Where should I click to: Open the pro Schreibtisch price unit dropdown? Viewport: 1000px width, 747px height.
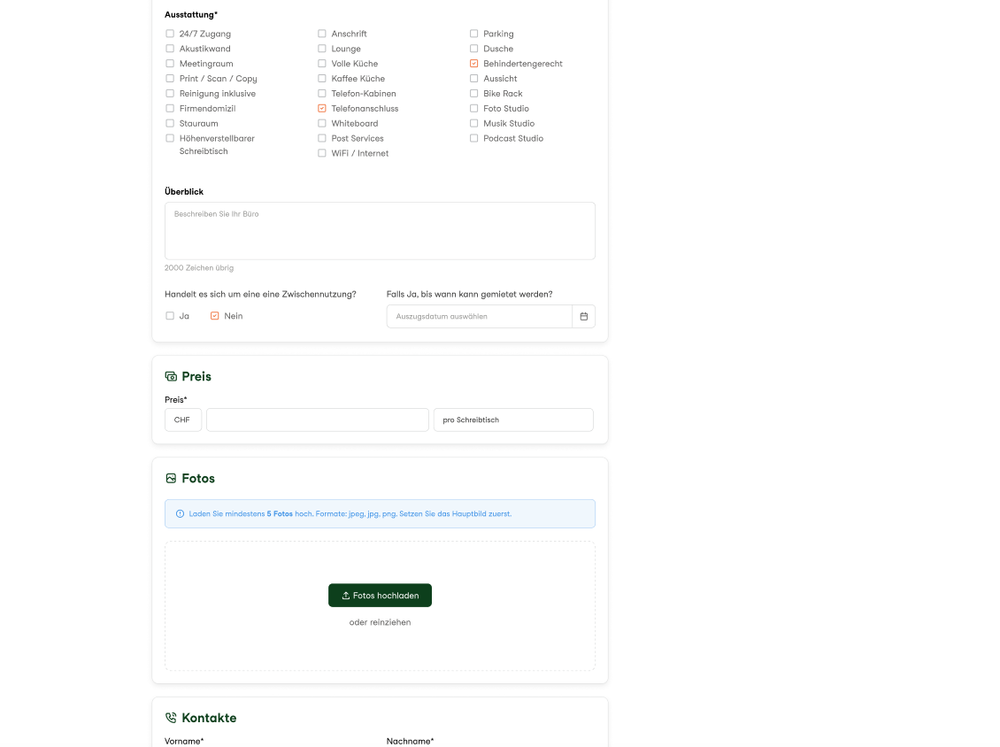click(x=513, y=420)
